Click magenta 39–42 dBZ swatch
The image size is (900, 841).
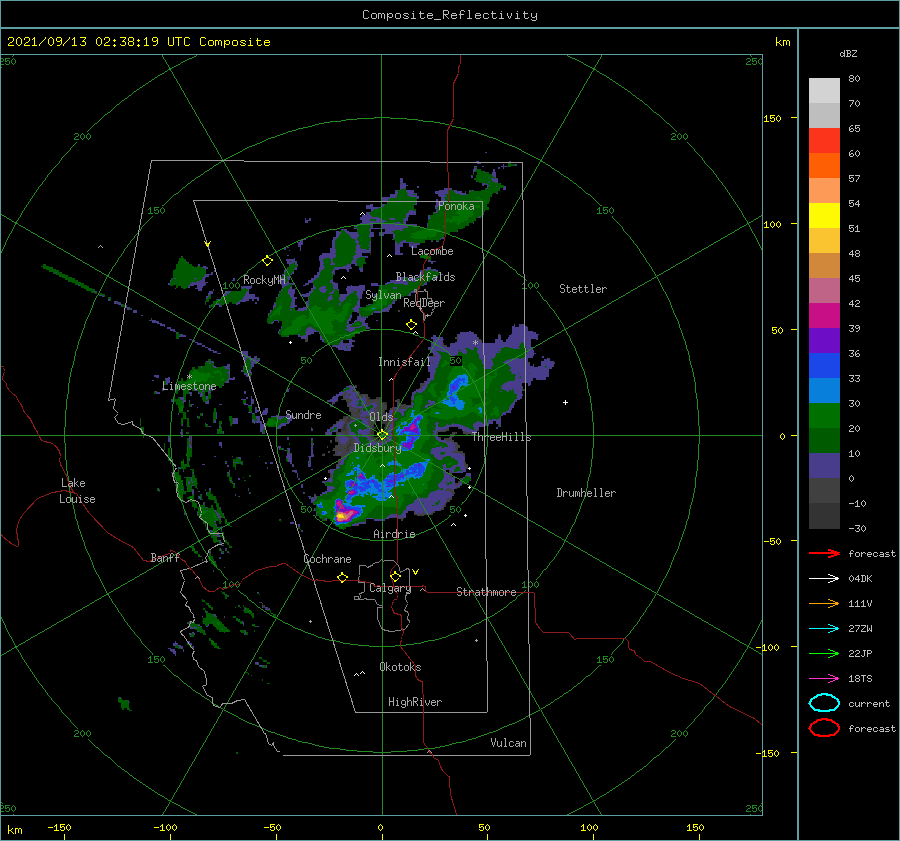(x=824, y=315)
